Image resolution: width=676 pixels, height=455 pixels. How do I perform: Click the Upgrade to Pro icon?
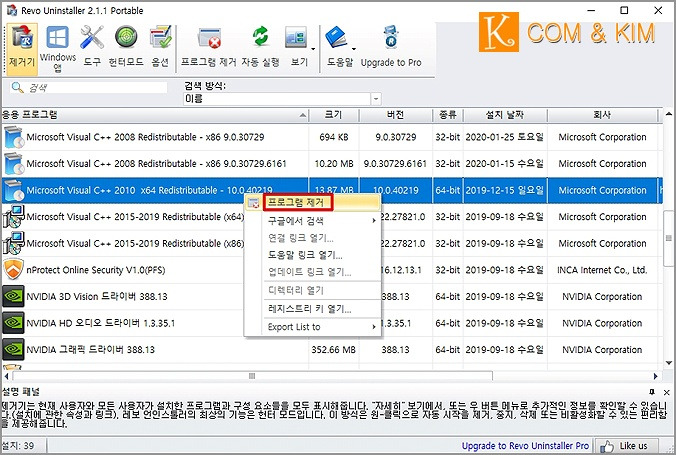click(x=391, y=47)
